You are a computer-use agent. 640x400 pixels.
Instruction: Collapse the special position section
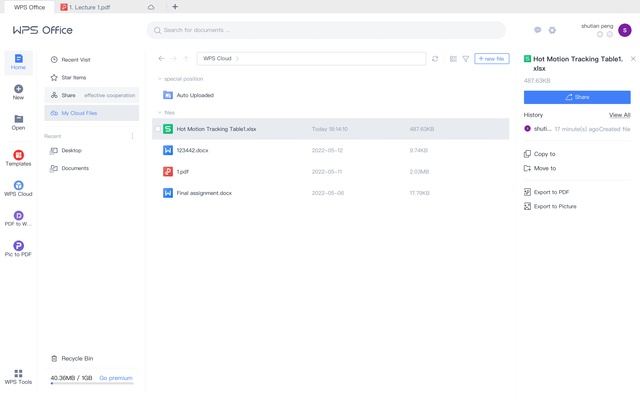pos(160,79)
